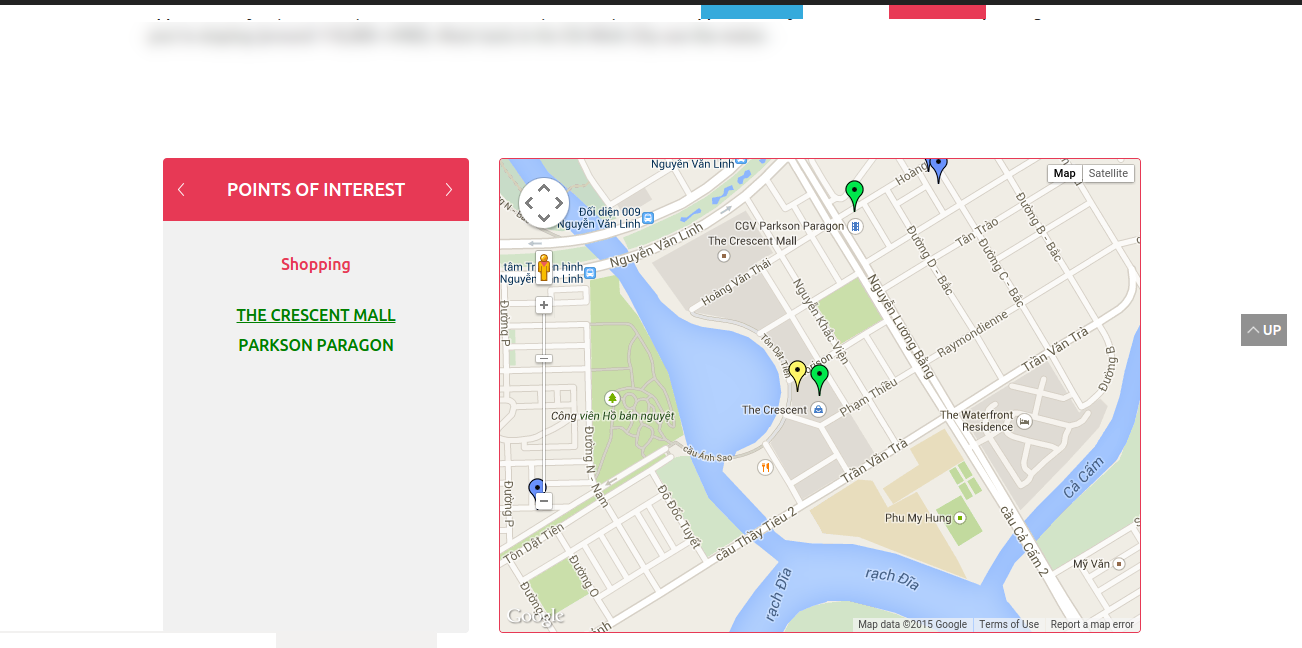
Task: Click The Crescent Mall place icon
Action: click(x=724, y=256)
